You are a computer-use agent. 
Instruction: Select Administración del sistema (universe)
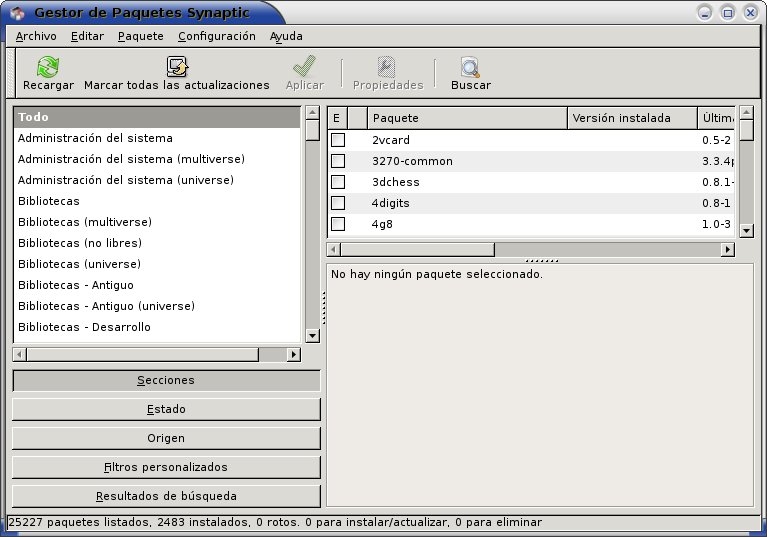click(x=157, y=180)
